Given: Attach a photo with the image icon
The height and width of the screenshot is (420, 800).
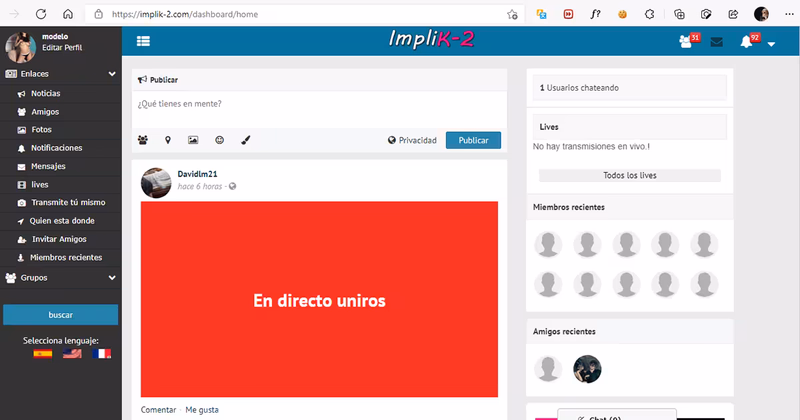Looking at the screenshot, I should [193, 141].
